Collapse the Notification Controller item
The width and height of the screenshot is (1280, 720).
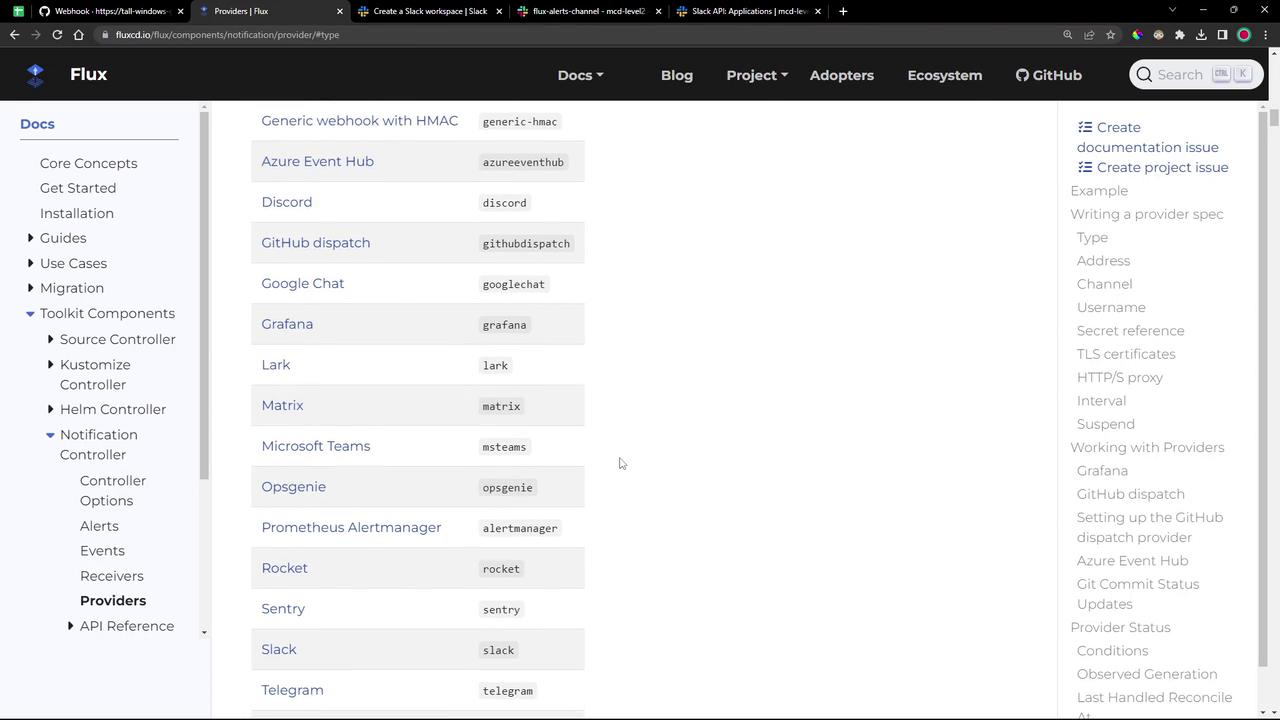pyautogui.click(x=50, y=435)
